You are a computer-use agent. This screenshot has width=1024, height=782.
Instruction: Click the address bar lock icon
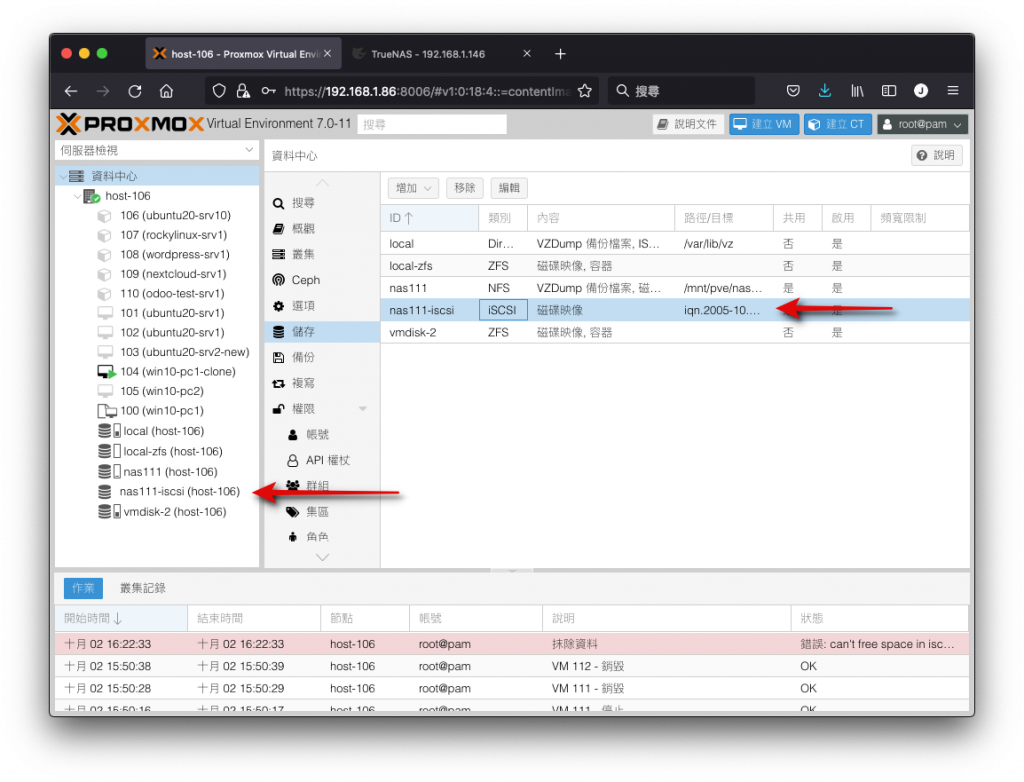coord(243,91)
